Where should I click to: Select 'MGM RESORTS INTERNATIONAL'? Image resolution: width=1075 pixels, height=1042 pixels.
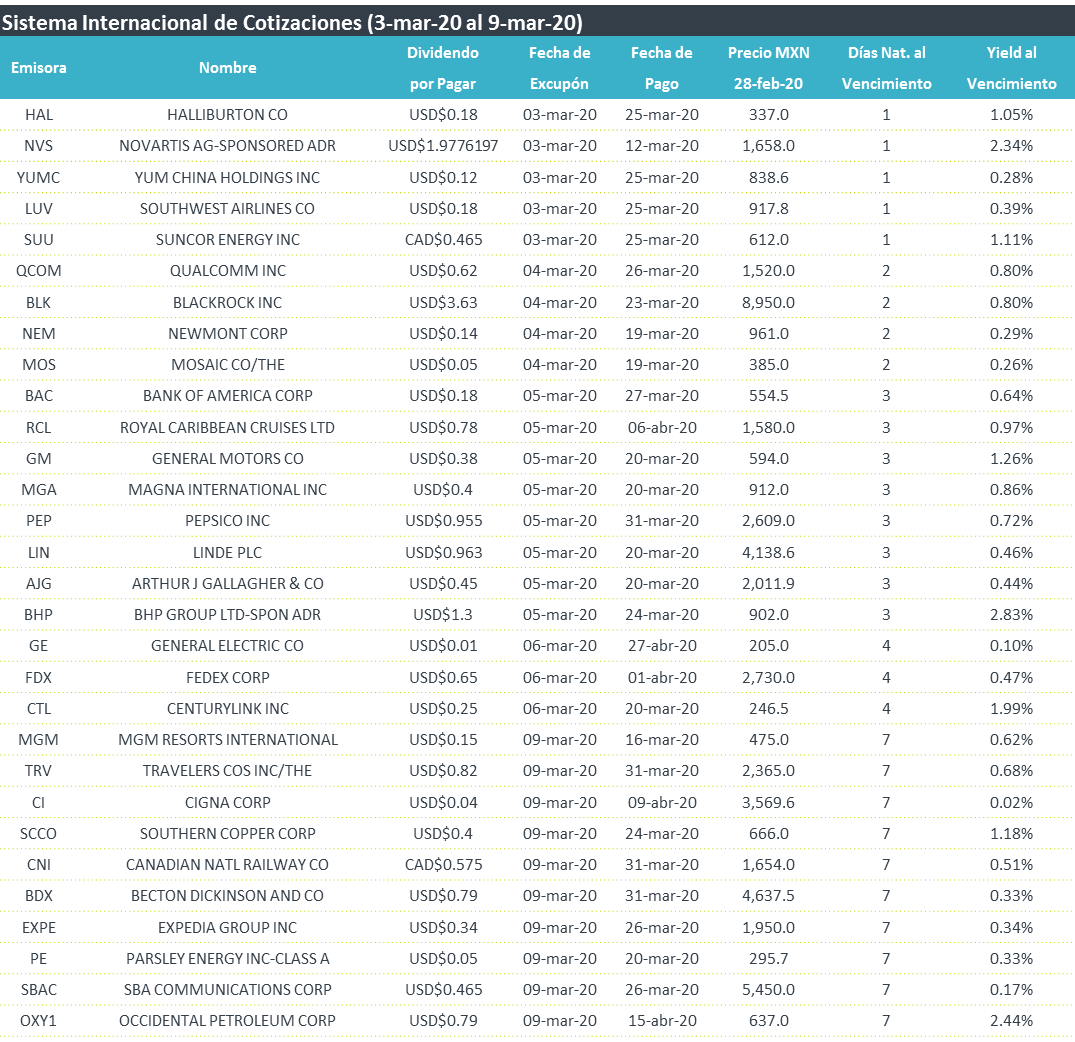pos(228,740)
